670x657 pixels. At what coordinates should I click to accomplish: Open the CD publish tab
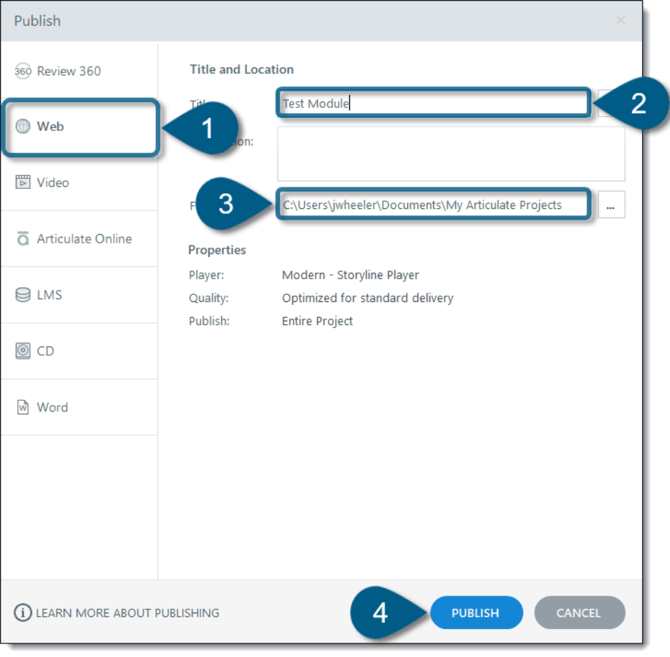pos(79,351)
